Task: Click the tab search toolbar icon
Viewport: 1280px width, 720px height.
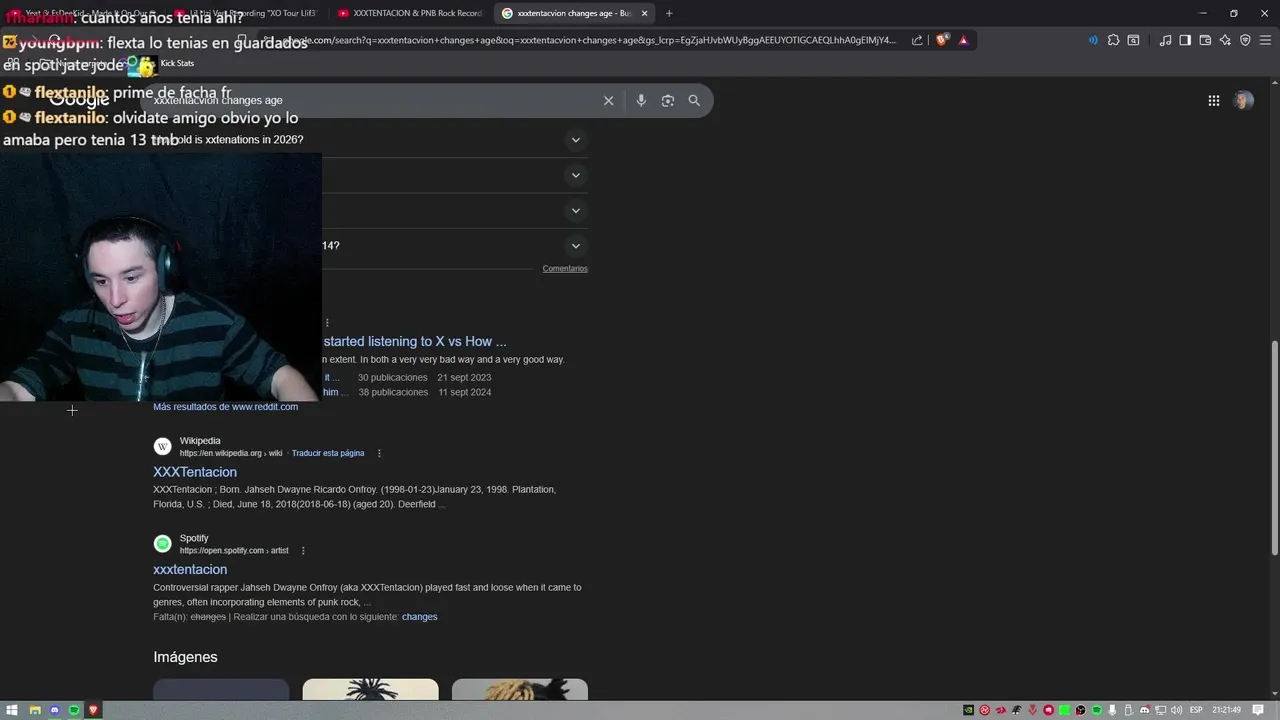Action: point(1133,40)
